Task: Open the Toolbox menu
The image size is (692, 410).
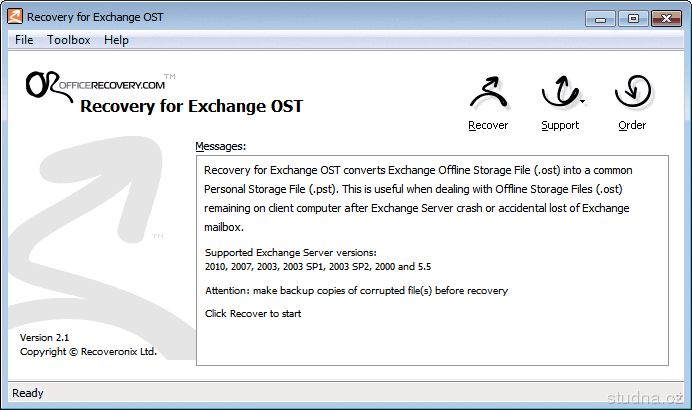Action: tap(69, 40)
